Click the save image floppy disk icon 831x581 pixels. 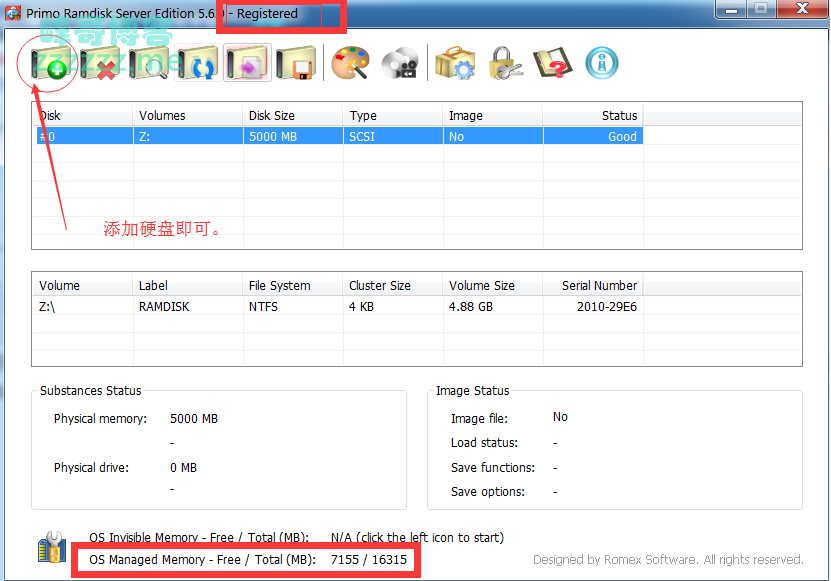(296, 65)
